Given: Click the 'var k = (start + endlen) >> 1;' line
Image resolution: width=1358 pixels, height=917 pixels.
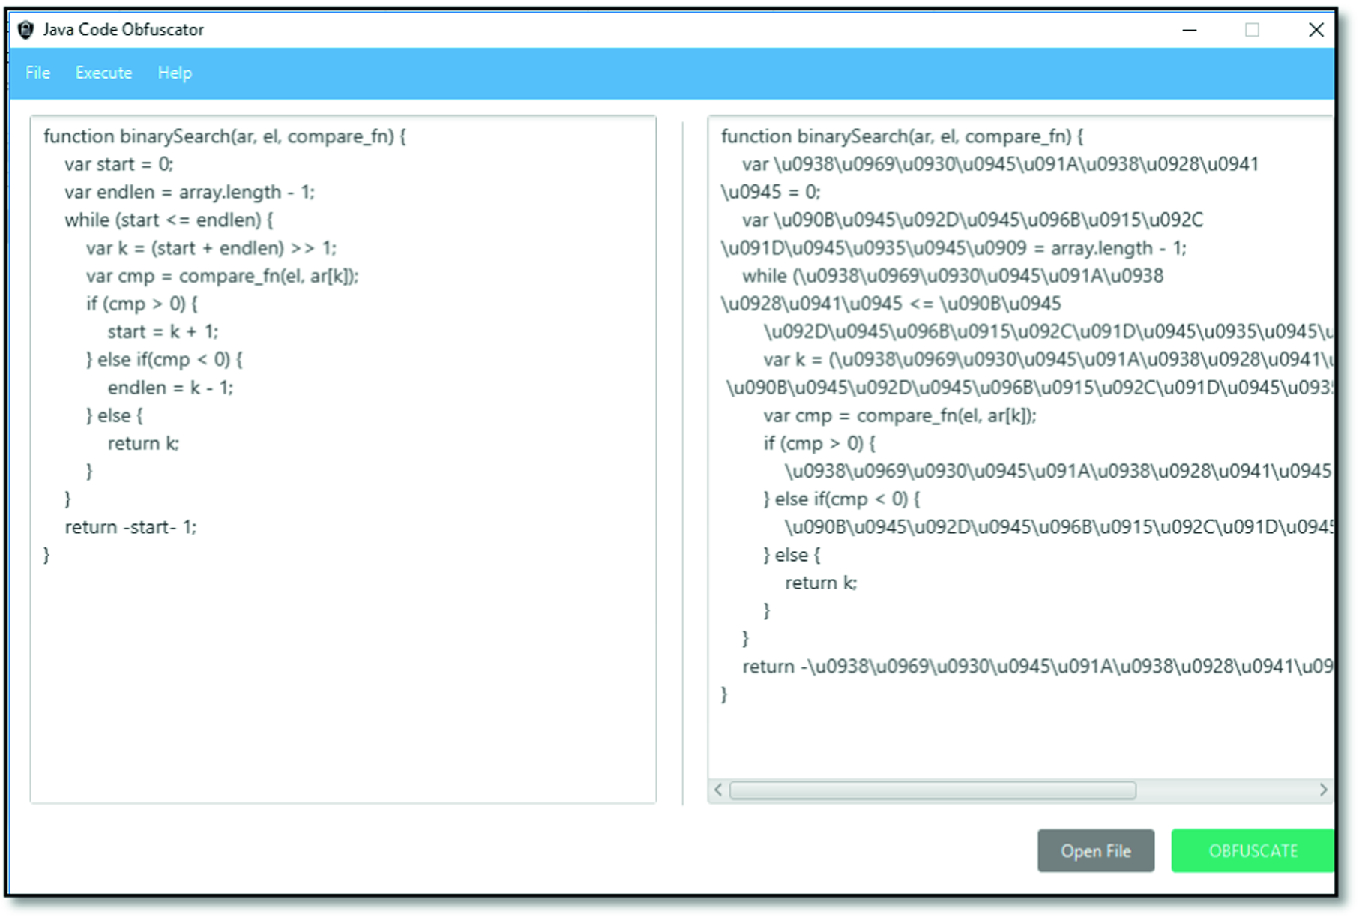Looking at the screenshot, I should pos(211,248).
